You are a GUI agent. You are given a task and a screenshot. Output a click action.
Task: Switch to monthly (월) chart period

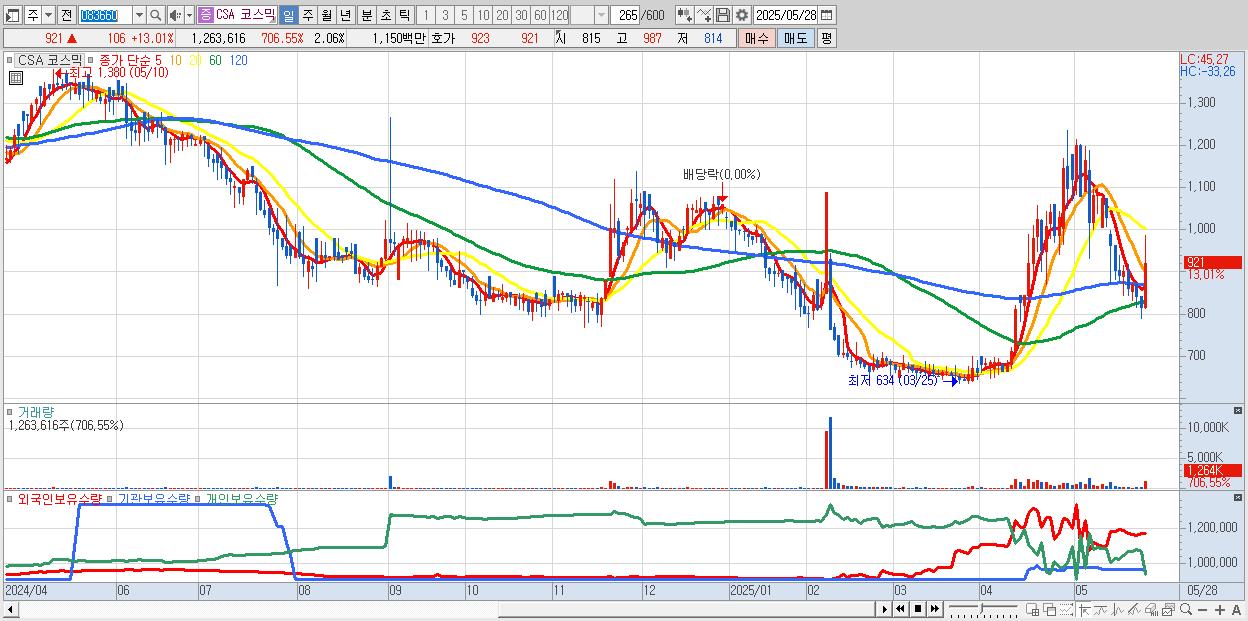click(326, 15)
